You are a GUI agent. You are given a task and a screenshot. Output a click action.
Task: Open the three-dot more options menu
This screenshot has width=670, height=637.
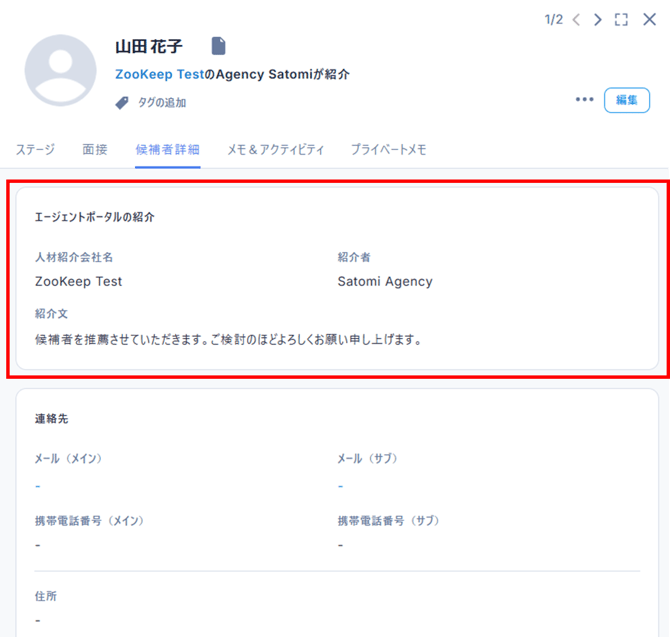584,100
